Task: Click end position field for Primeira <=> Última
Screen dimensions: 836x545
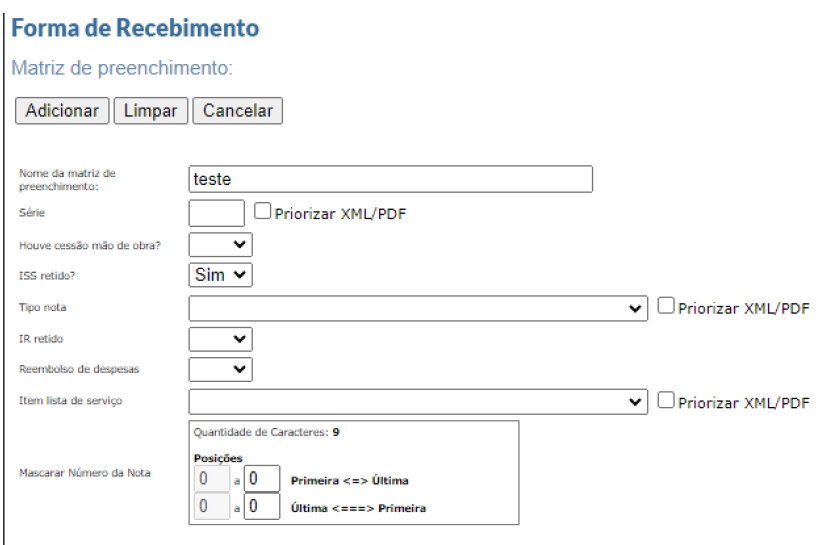Action: tap(261, 479)
